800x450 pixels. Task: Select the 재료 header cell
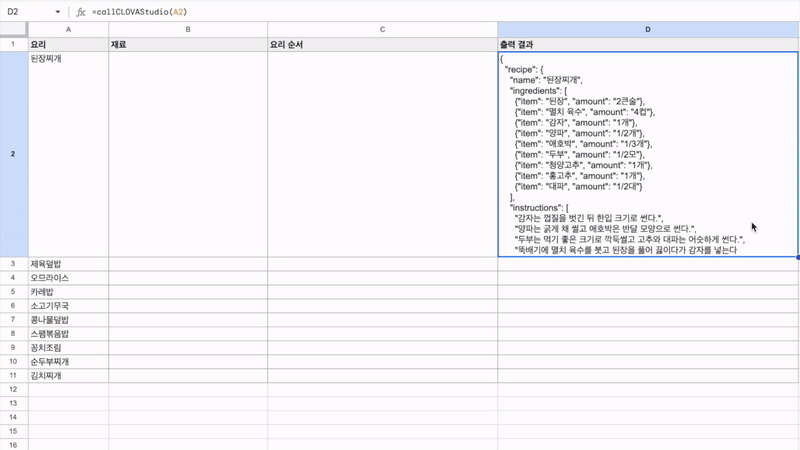point(188,45)
